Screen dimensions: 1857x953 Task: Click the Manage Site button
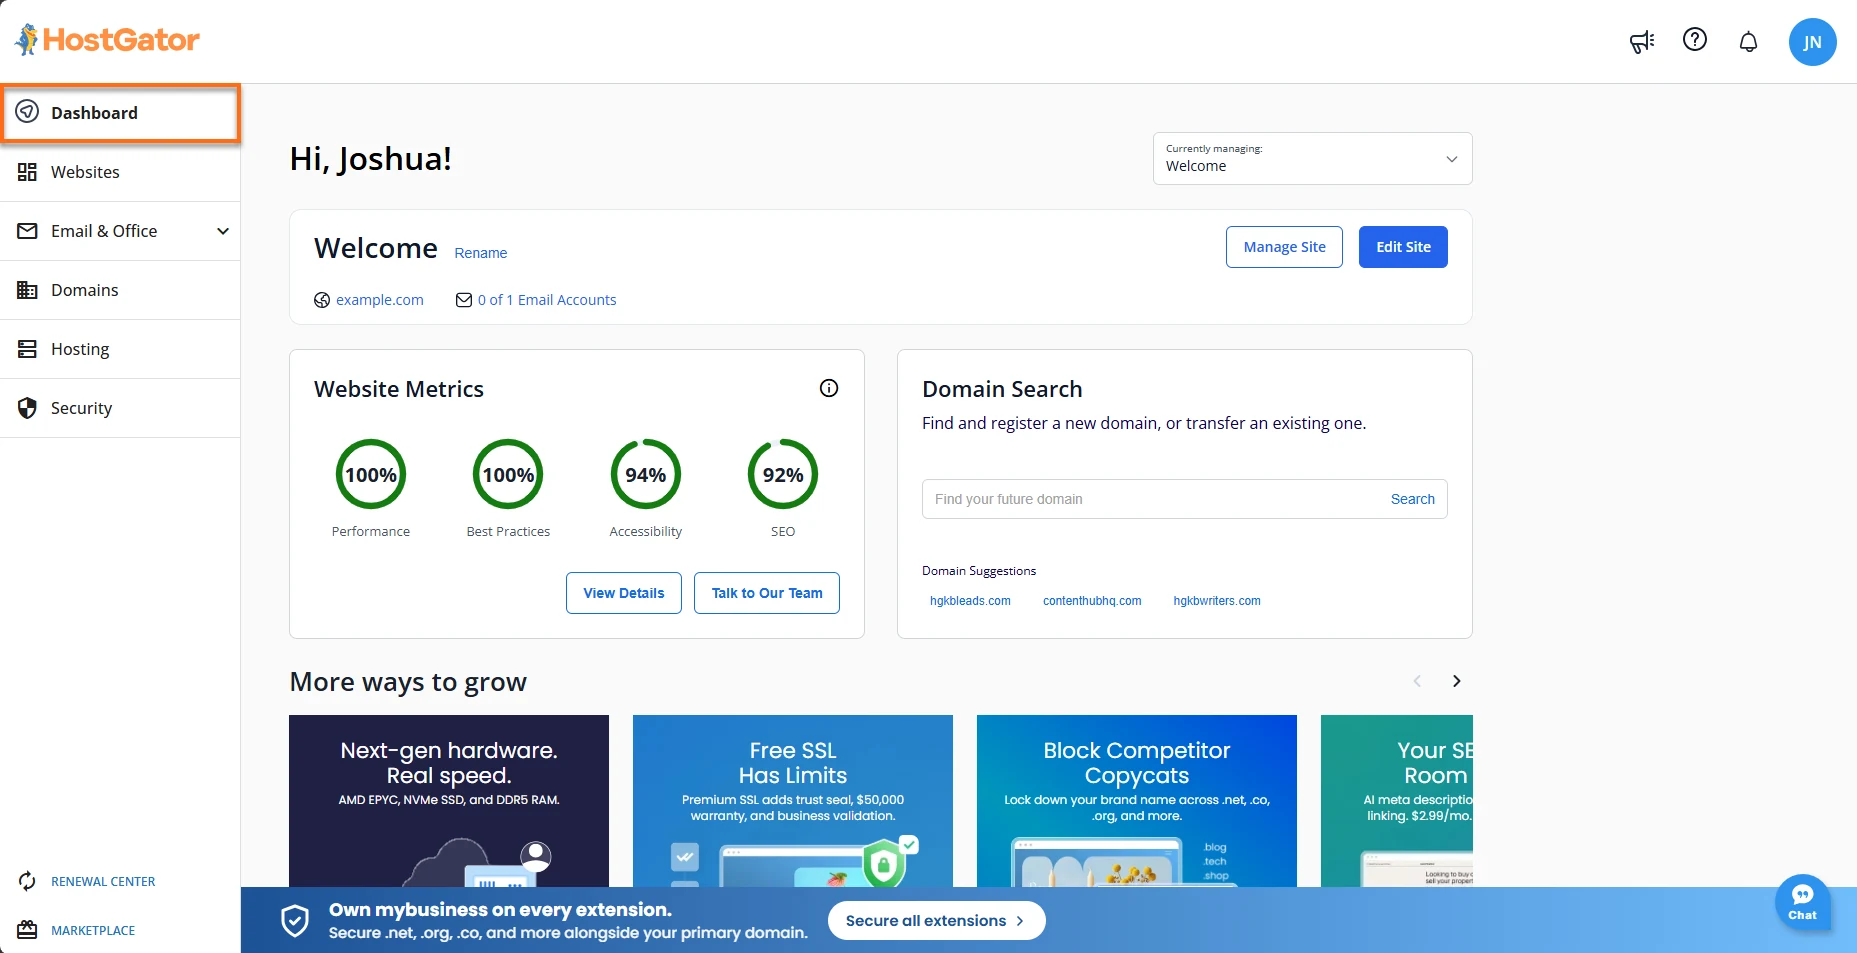1284,247
